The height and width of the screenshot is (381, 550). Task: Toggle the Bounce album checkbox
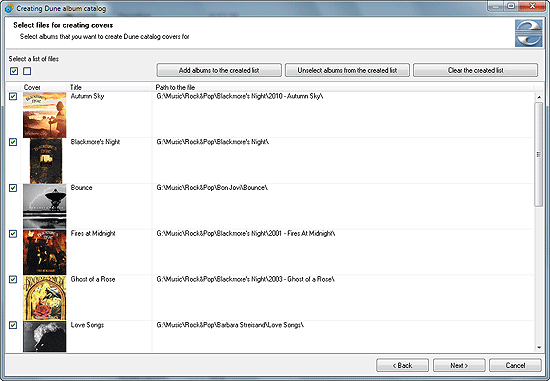pos(13,188)
